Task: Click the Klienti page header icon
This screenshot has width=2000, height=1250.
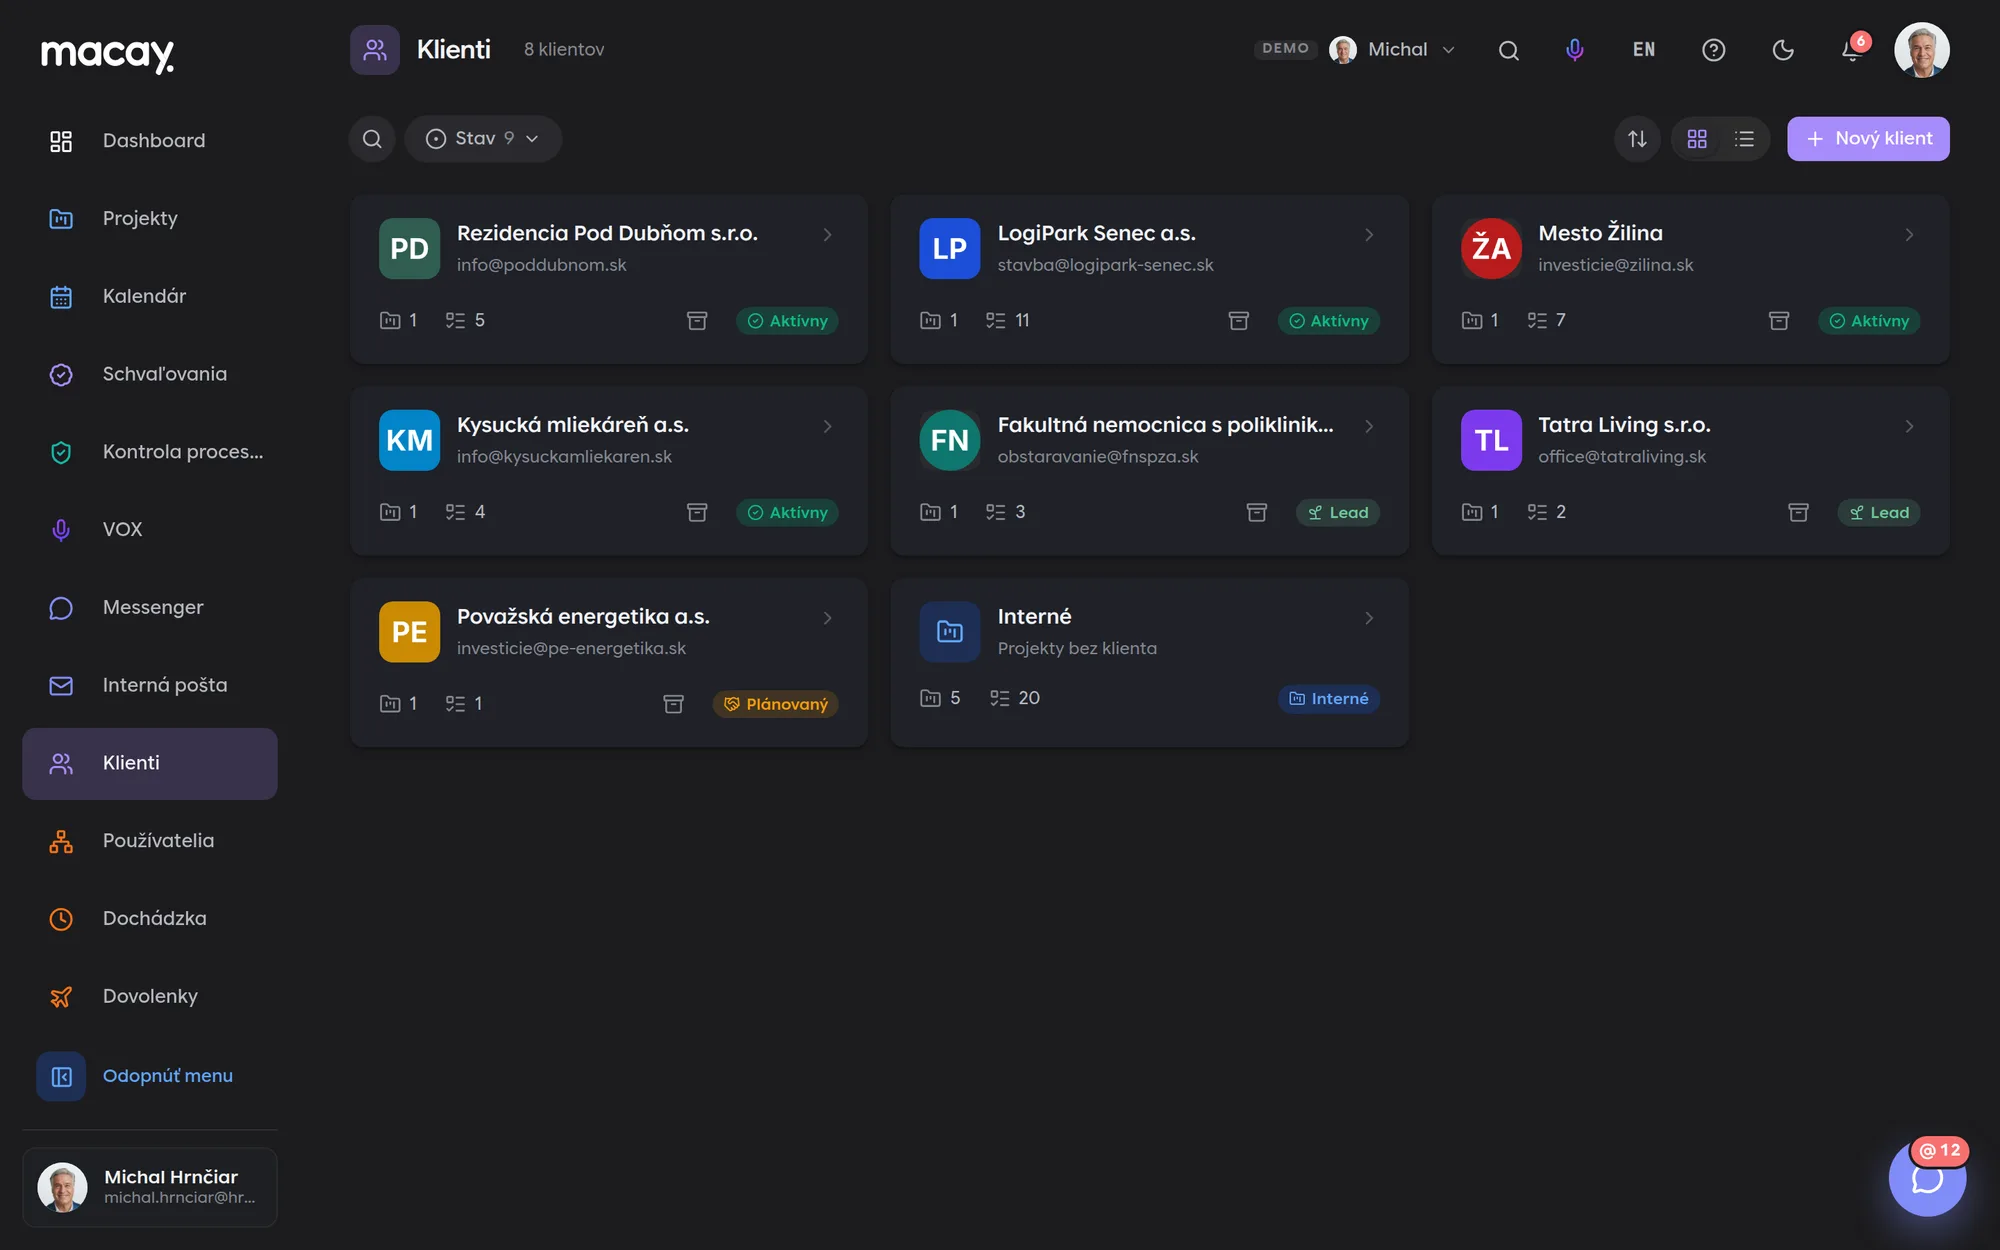Action: coord(375,50)
